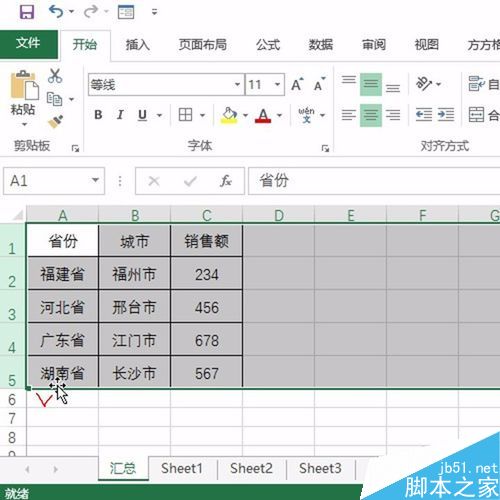The image size is (500, 500).
Task: Click the Select All corner triangle
Action: click(17, 215)
